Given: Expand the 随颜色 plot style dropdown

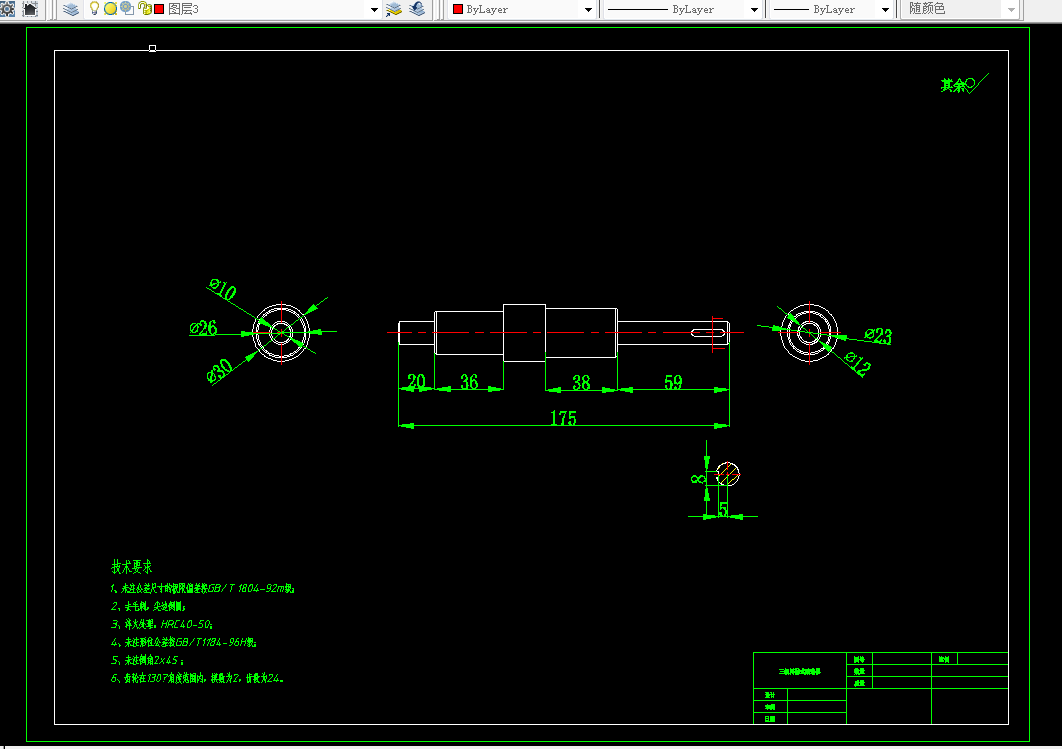Looking at the screenshot, I should pos(1011,9).
